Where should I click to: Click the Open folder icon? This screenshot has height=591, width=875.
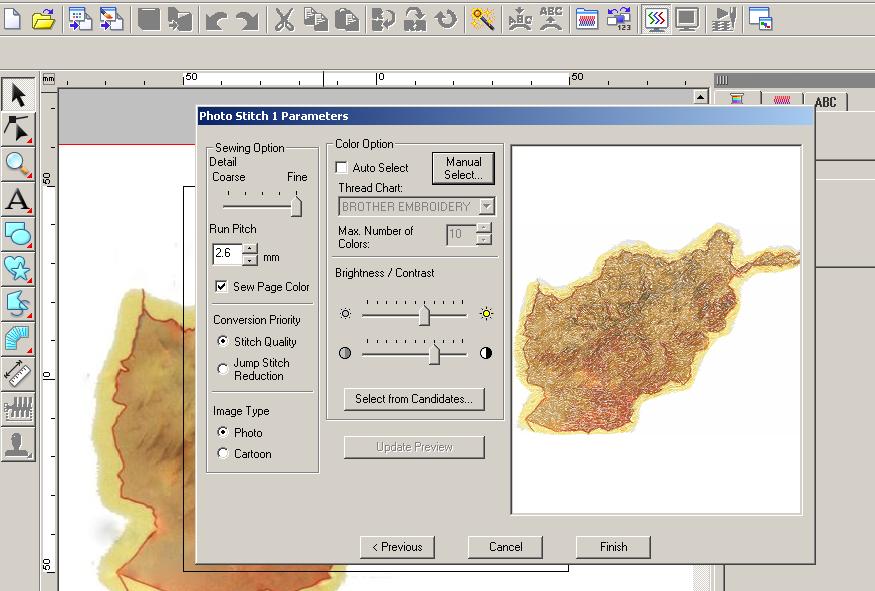(x=43, y=19)
